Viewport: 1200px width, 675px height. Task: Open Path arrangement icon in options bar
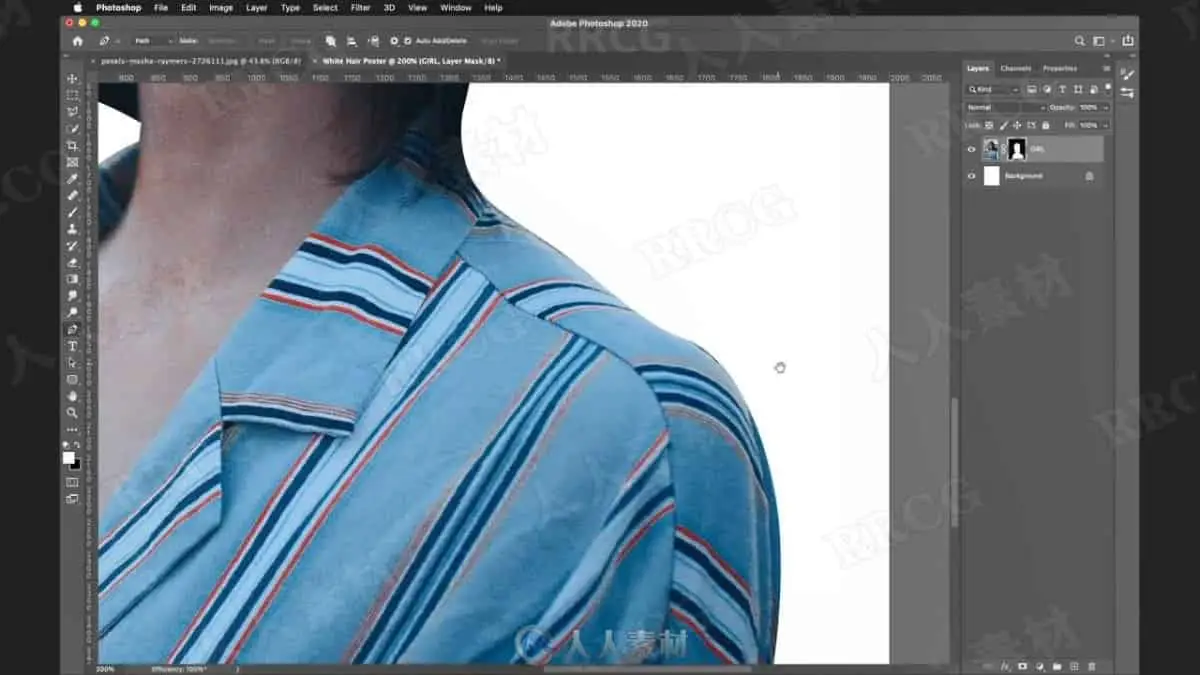[x=374, y=41]
